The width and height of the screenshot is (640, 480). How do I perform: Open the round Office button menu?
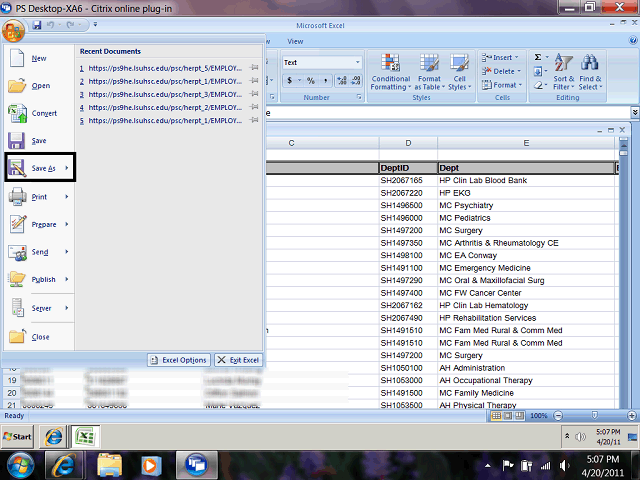tap(13, 31)
